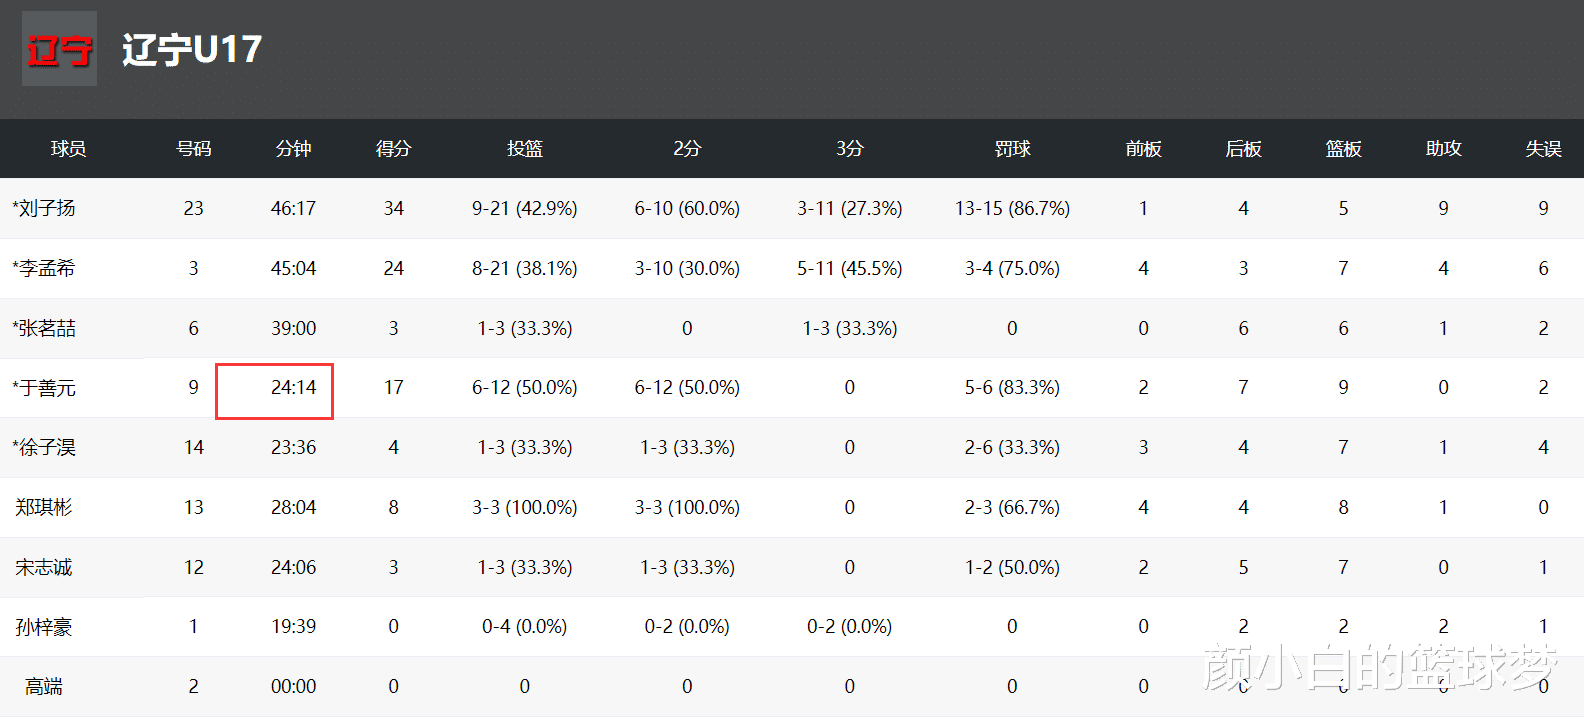Image resolution: width=1584 pixels, height=724 pixels.
Task: Click player name 宋志诚
Action: (44, 567)
